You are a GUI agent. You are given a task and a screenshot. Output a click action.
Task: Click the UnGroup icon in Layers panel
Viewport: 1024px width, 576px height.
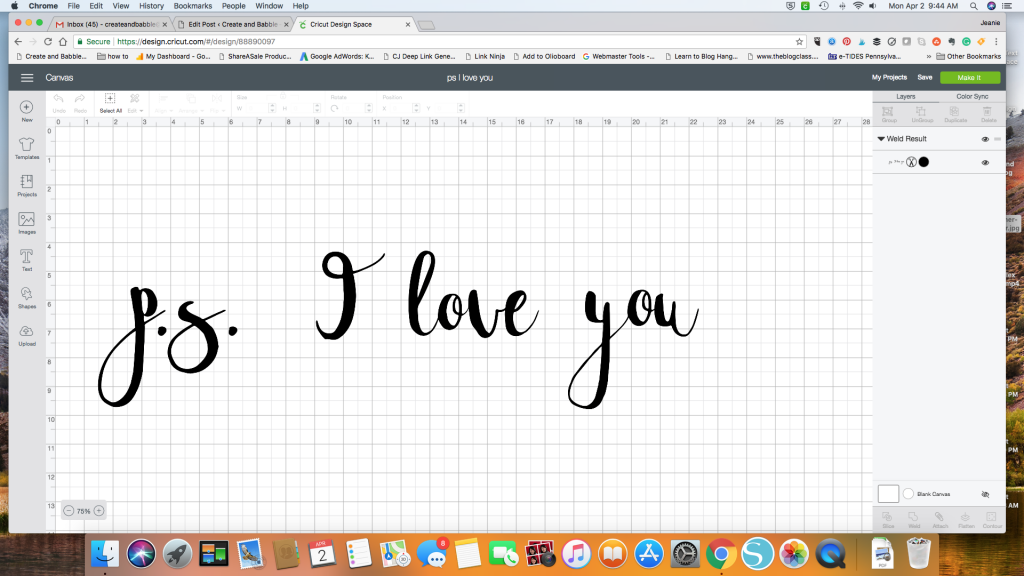(922, 114)
